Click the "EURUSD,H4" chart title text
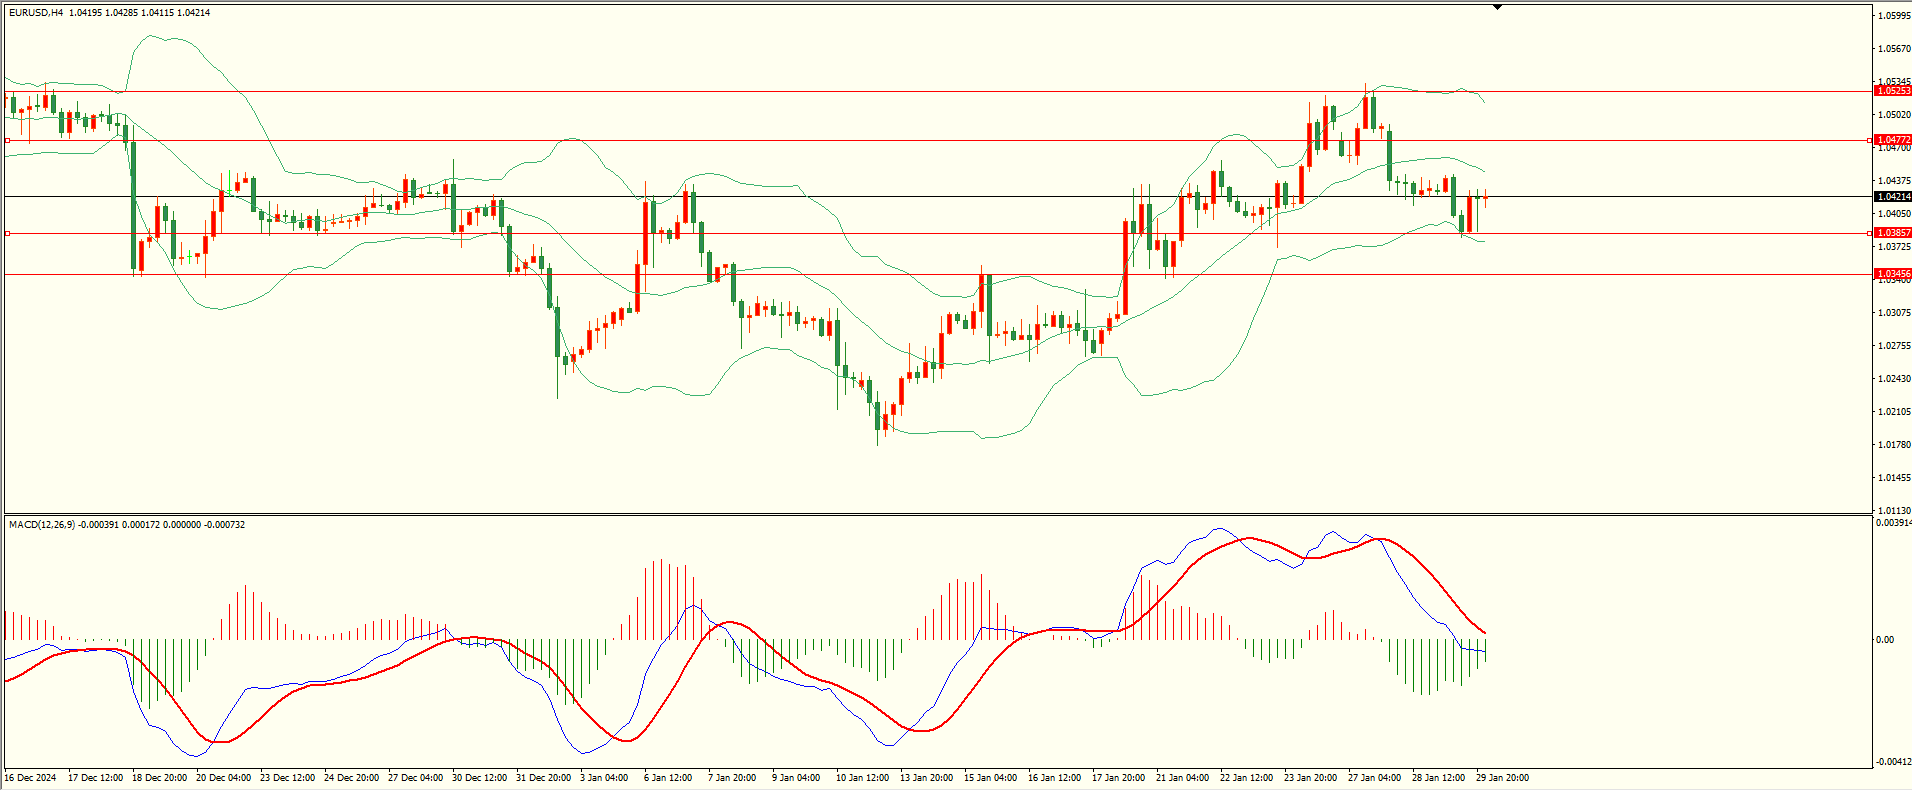The width and height of the screenshot is (1912, 791). (x=35, y=13)
